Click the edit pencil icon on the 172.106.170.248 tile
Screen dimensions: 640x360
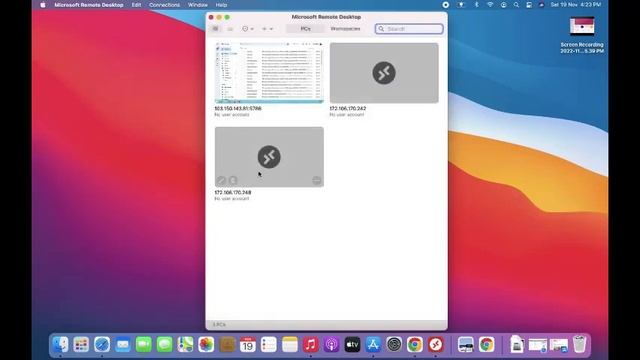(x=221, y=180)
